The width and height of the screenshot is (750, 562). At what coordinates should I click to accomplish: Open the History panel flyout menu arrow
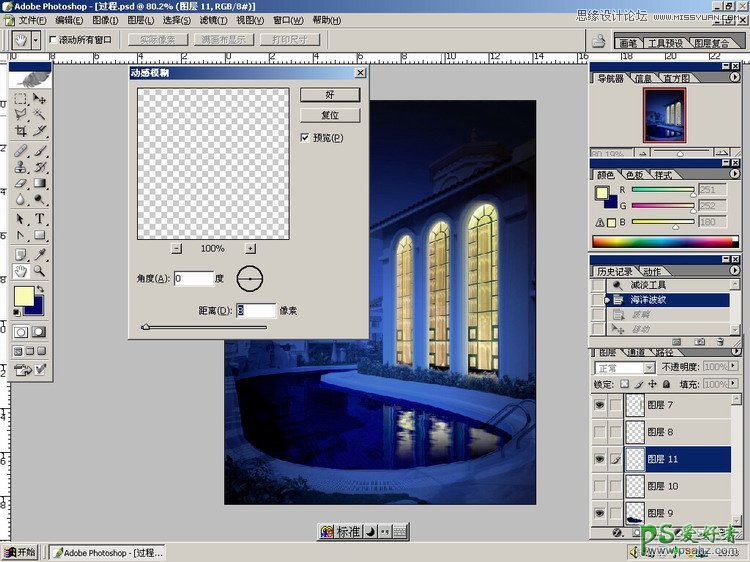point(738,271)
